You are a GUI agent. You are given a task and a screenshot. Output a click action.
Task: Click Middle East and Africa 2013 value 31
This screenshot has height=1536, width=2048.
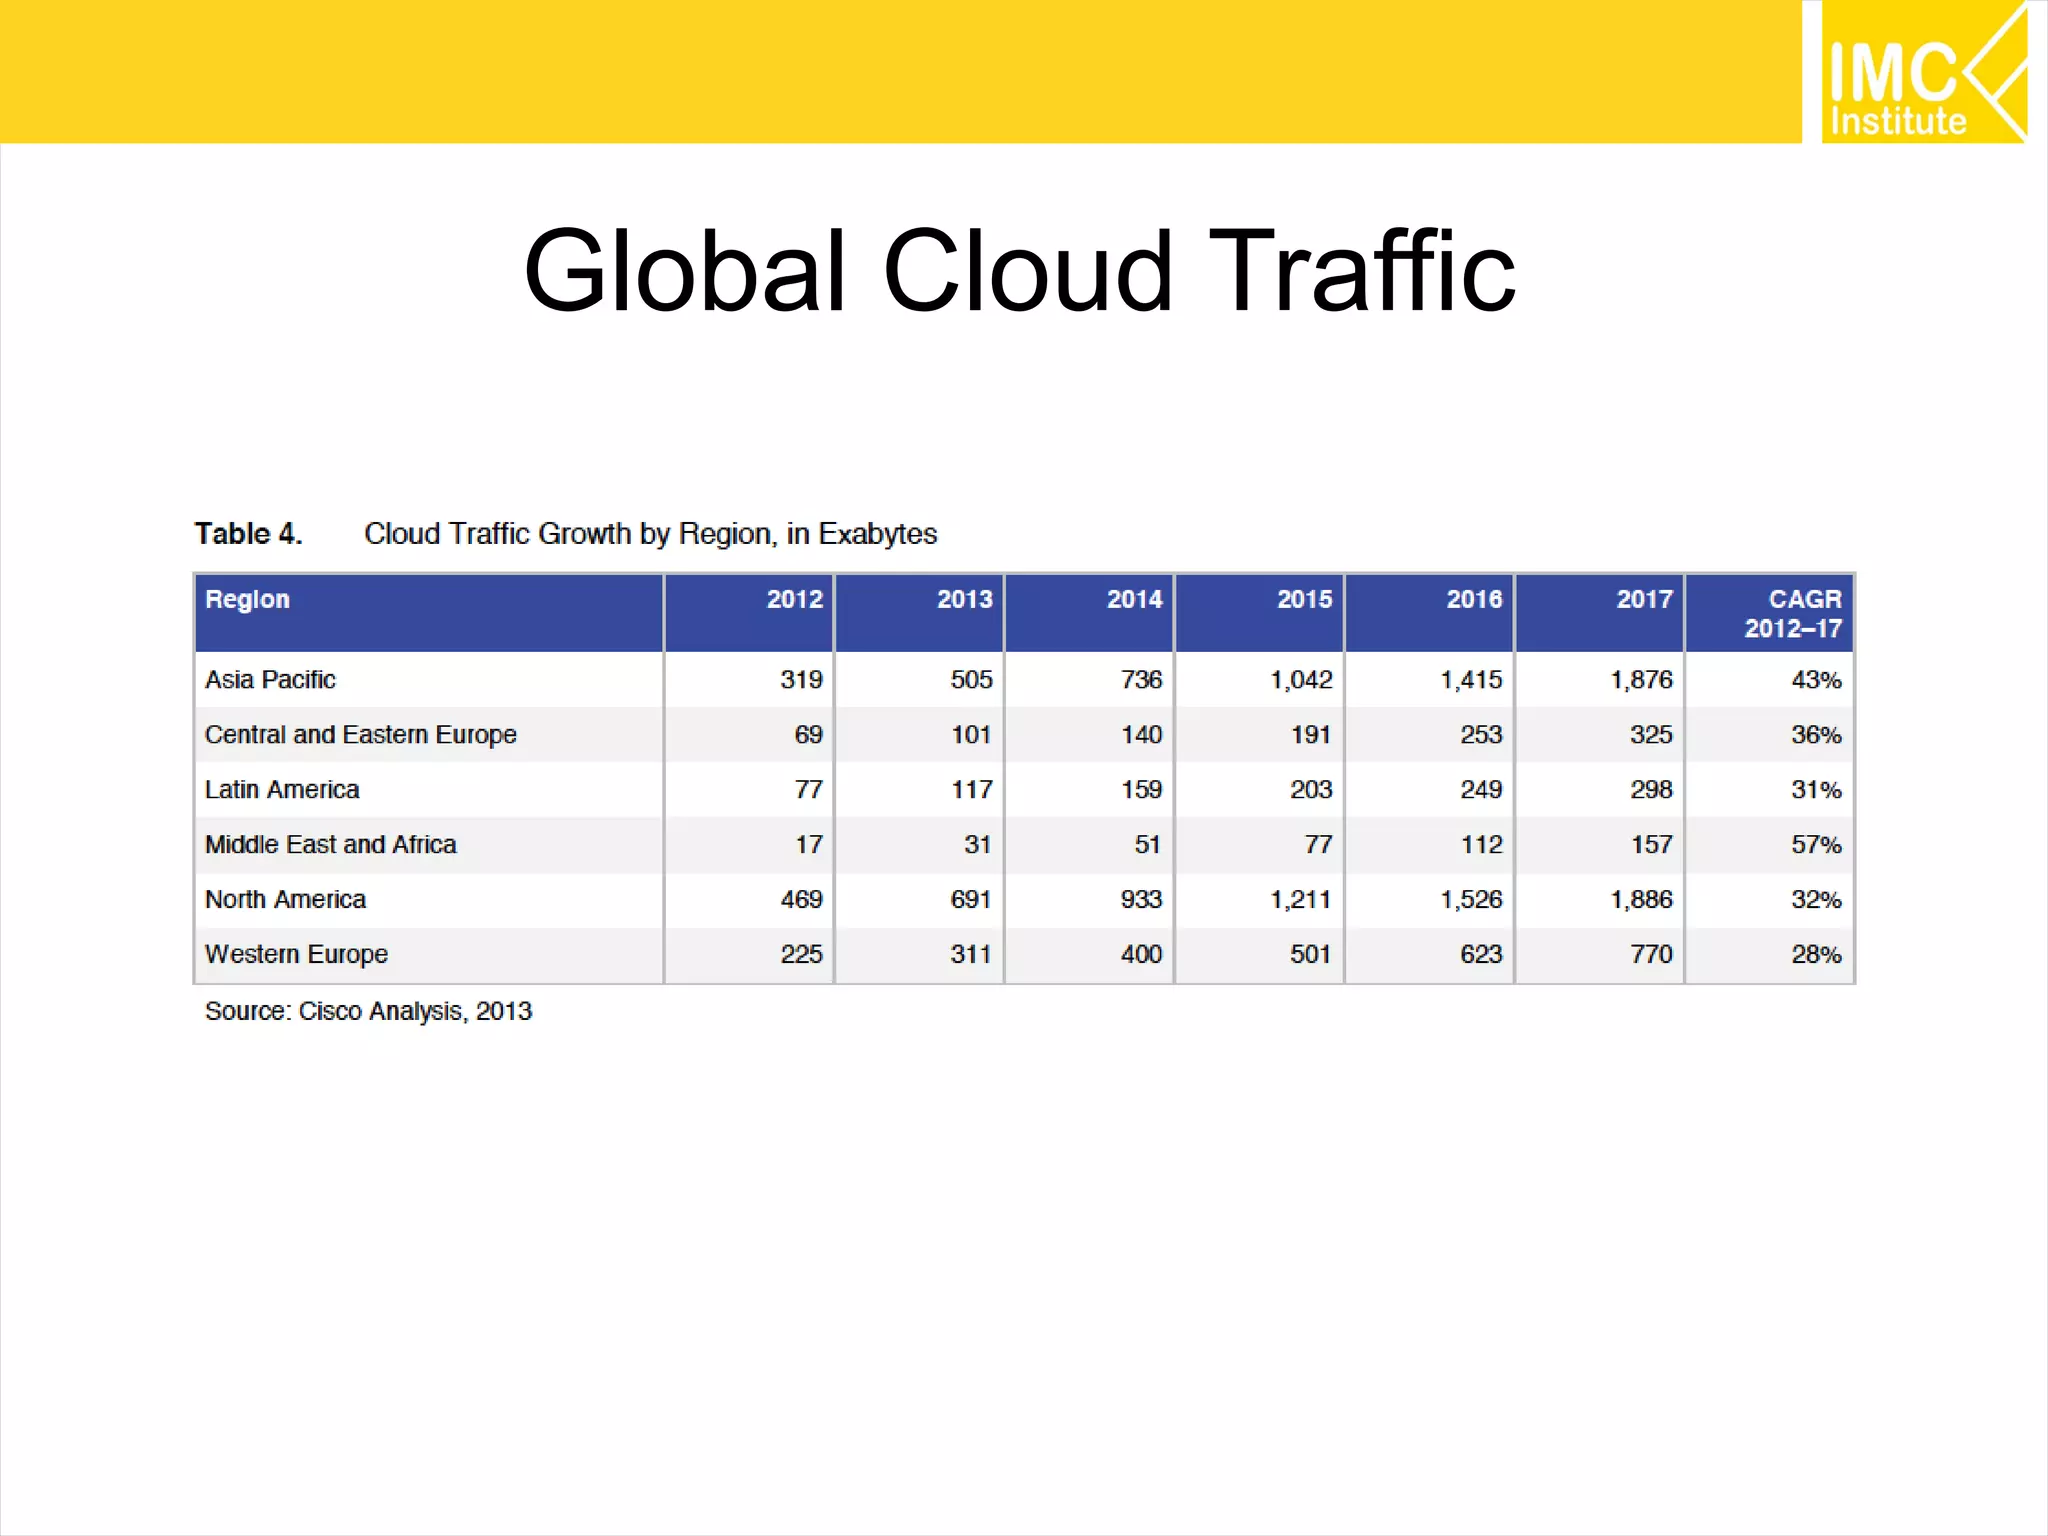tap(978, 845)
